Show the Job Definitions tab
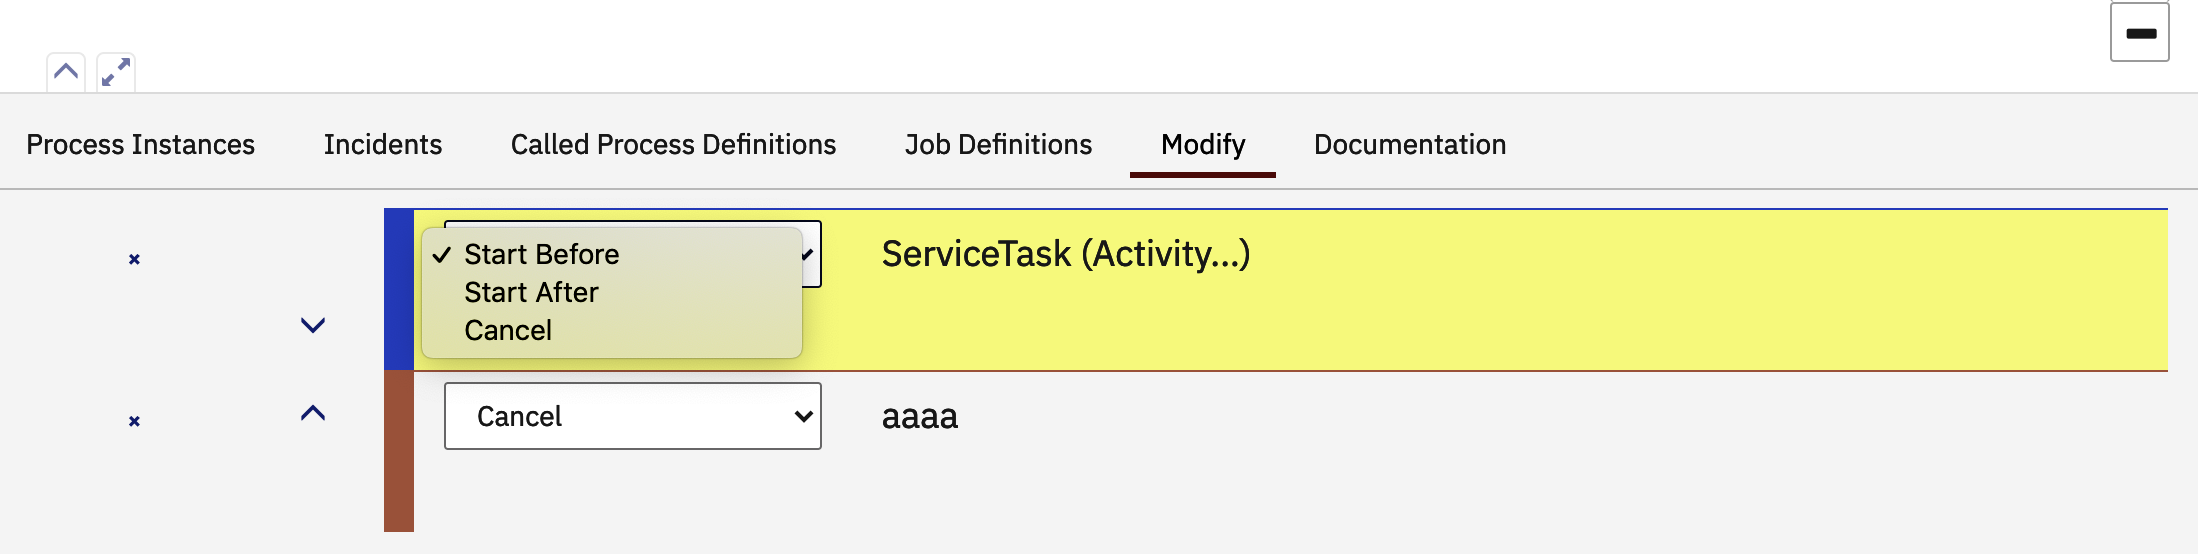 [998, 145]
